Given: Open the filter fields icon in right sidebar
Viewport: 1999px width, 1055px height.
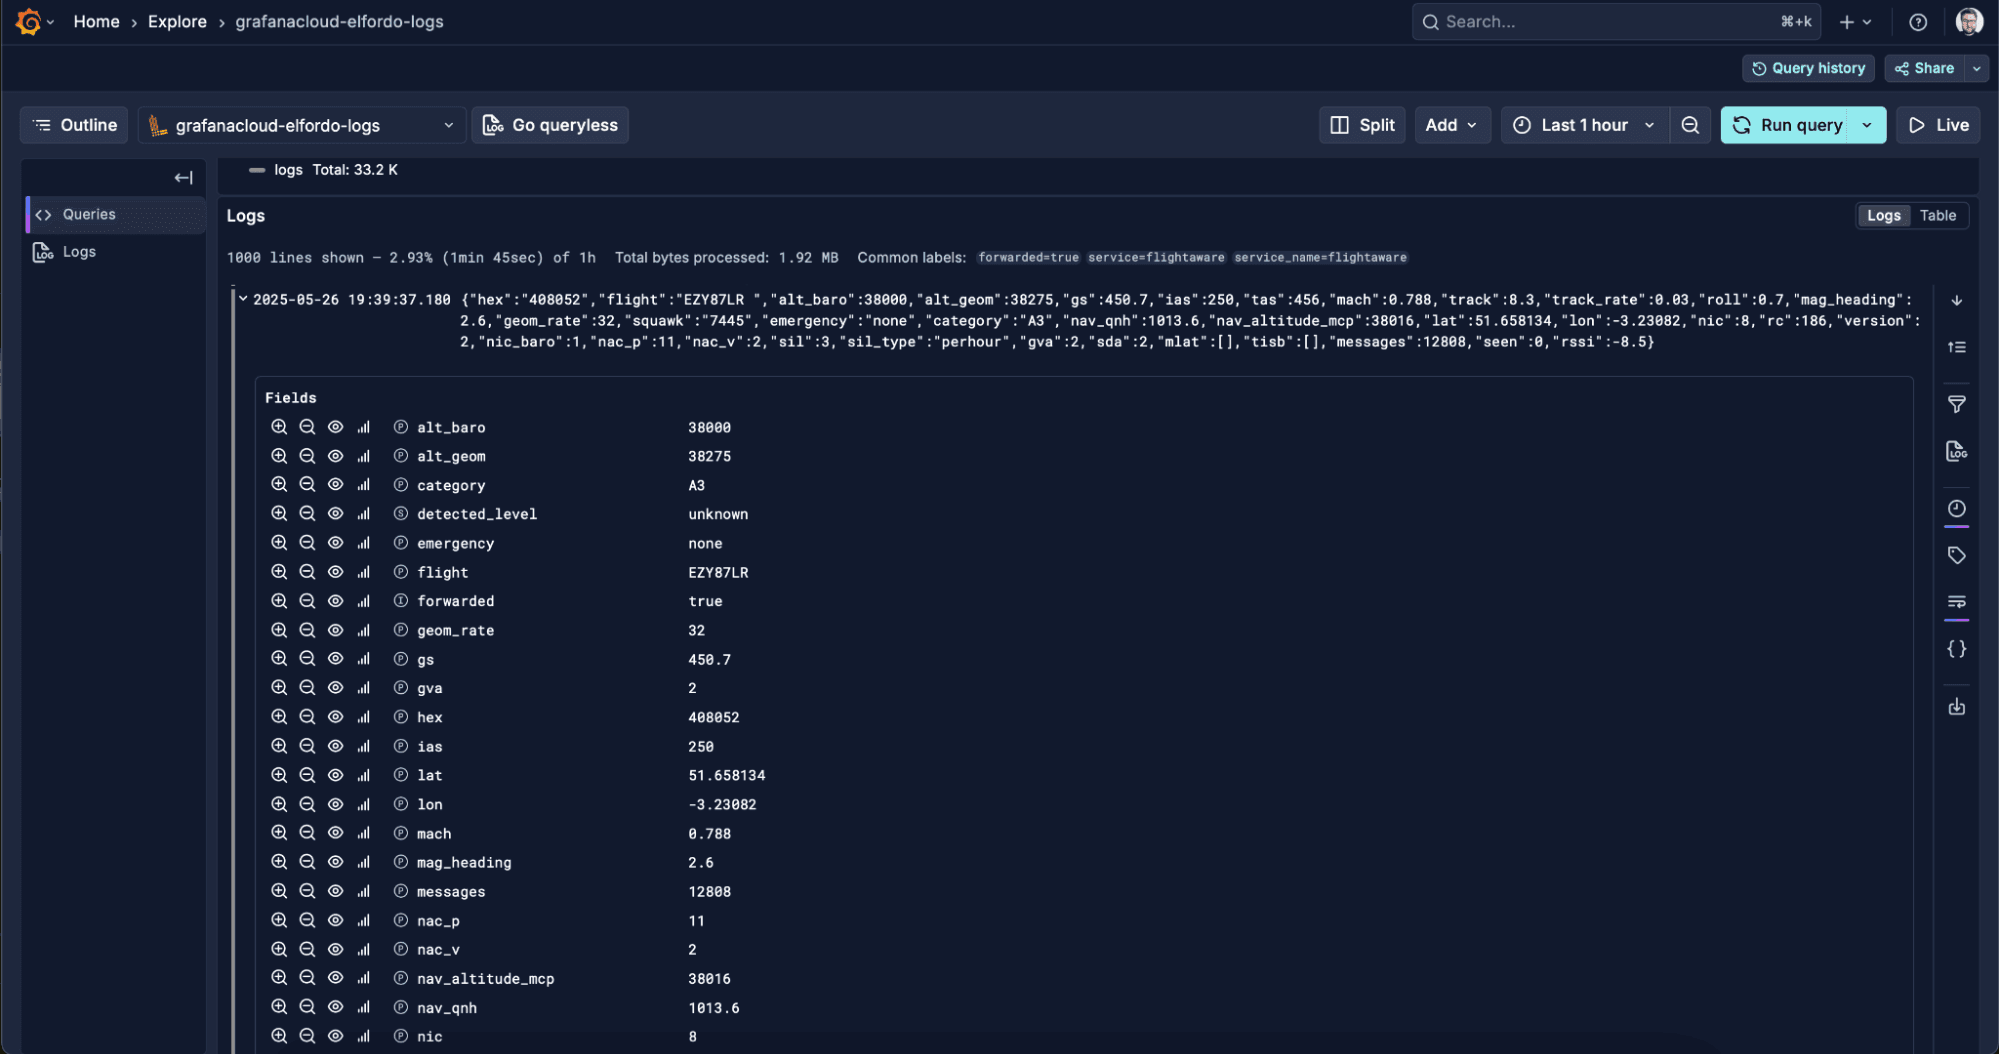Looking at the screenshot, I should pyautogui.click(x=1957, y=404).
